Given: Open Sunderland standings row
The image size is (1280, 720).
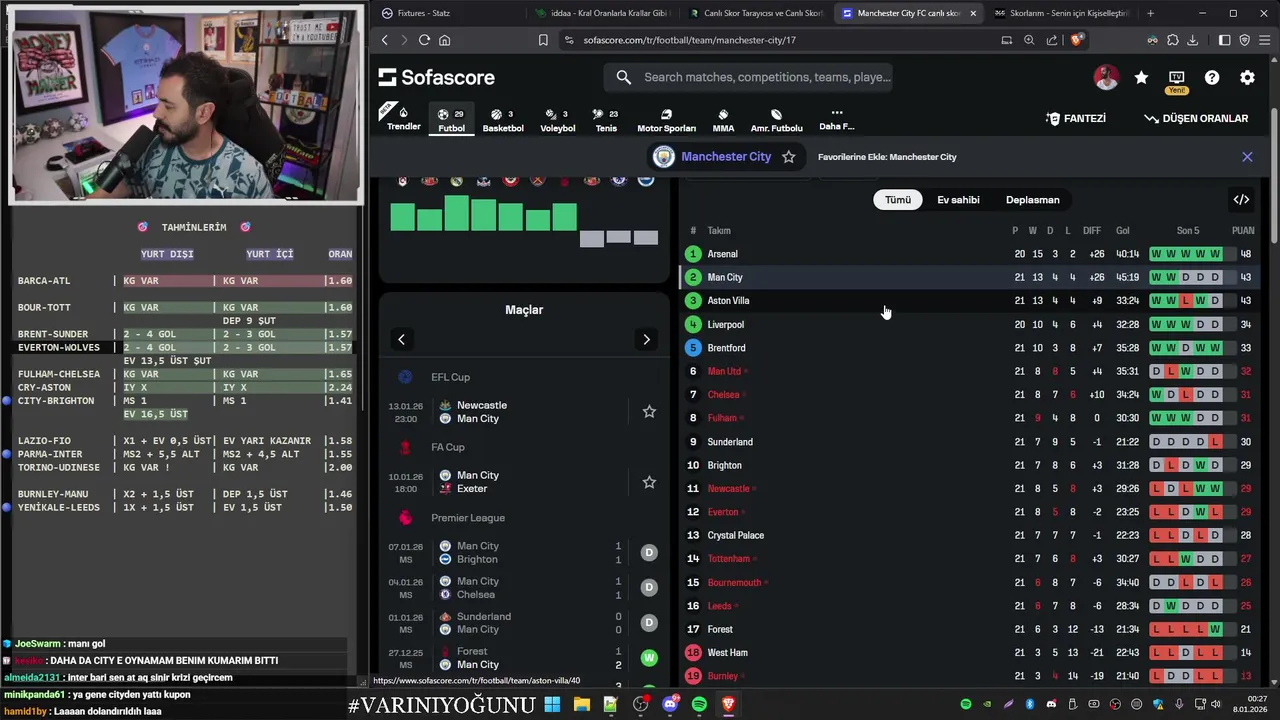Looking at the screenshot, I should (x=968, y=442).
